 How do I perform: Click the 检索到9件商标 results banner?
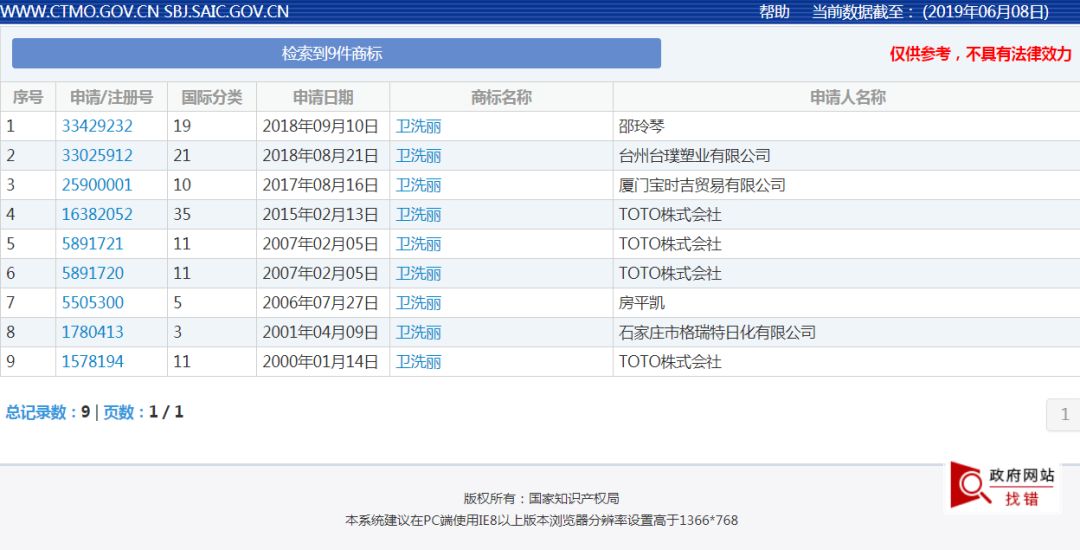pos(336,54)
